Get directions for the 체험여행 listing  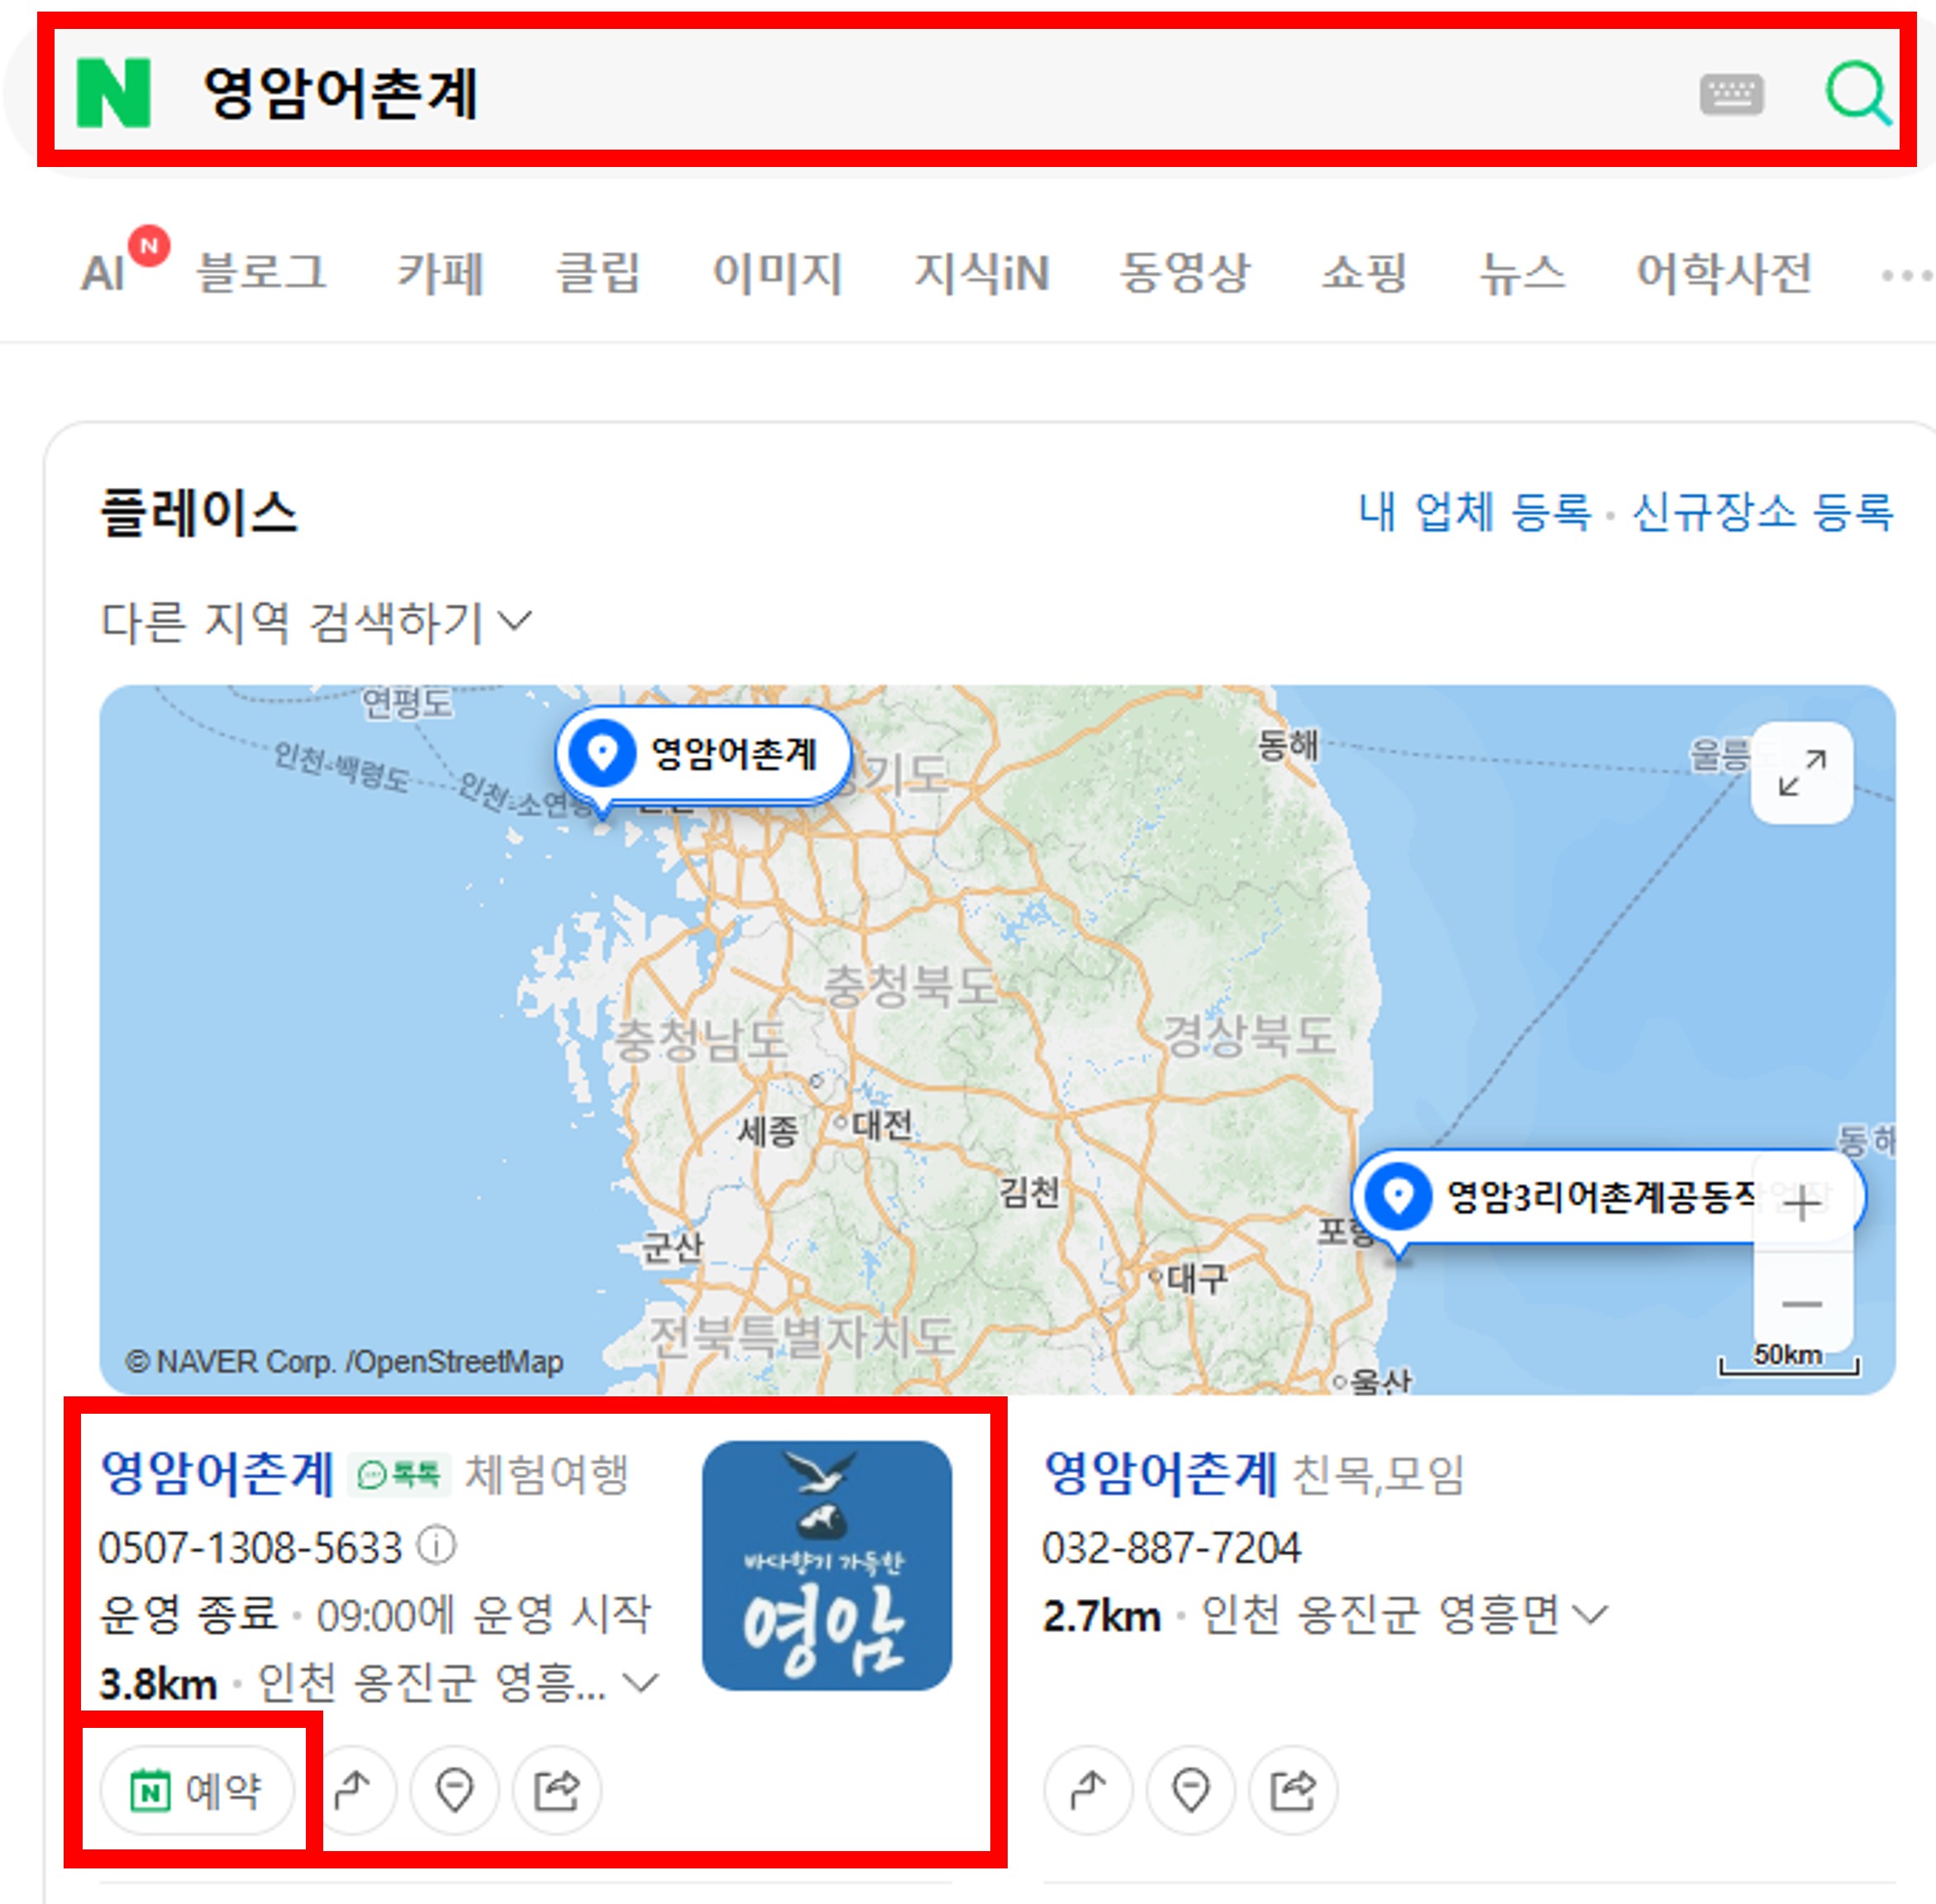click(352, 1790)
